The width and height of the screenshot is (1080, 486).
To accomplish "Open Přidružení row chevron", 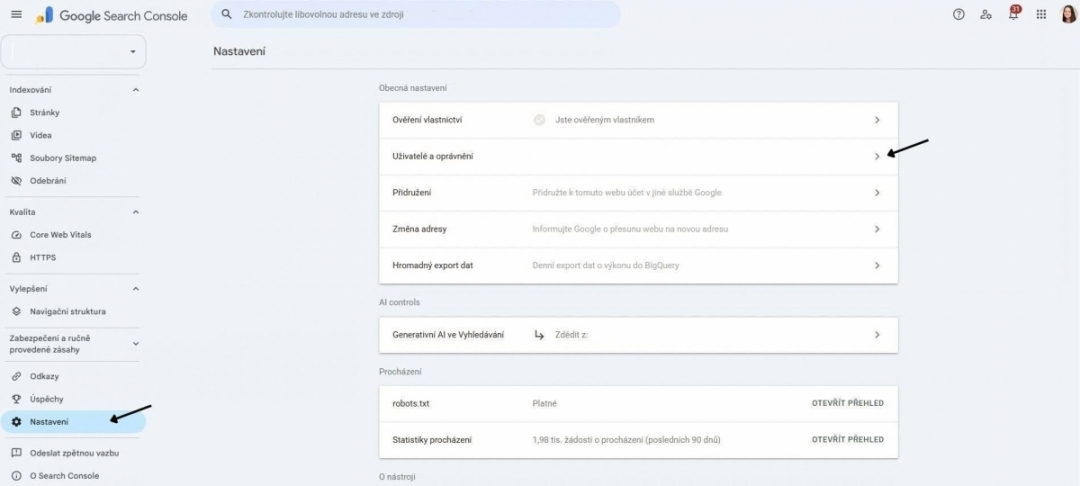I will pos(877,193).
